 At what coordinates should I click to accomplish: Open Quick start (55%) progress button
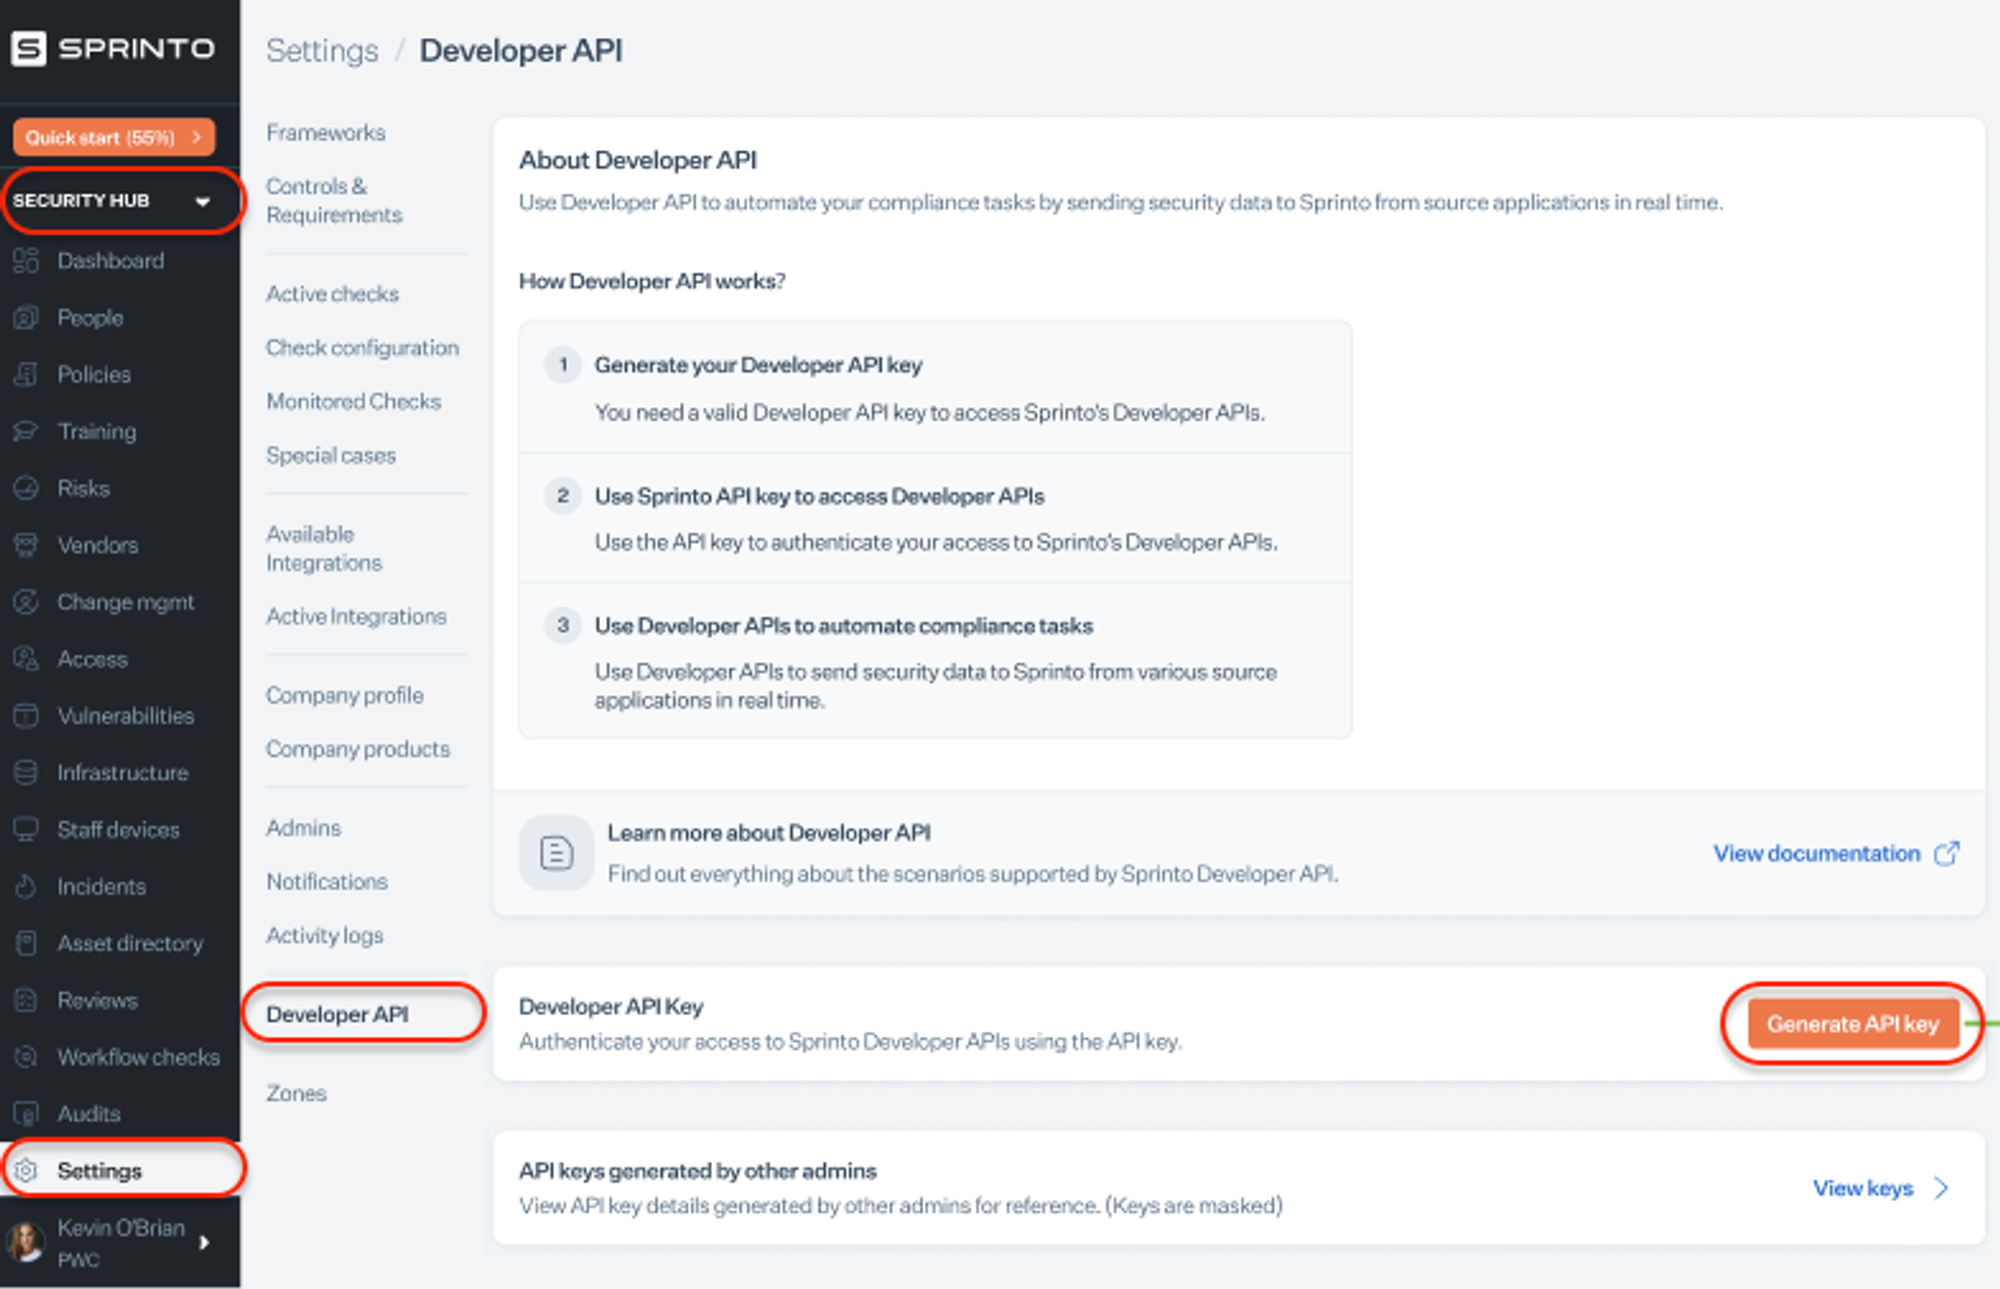[x=114, y=137]
